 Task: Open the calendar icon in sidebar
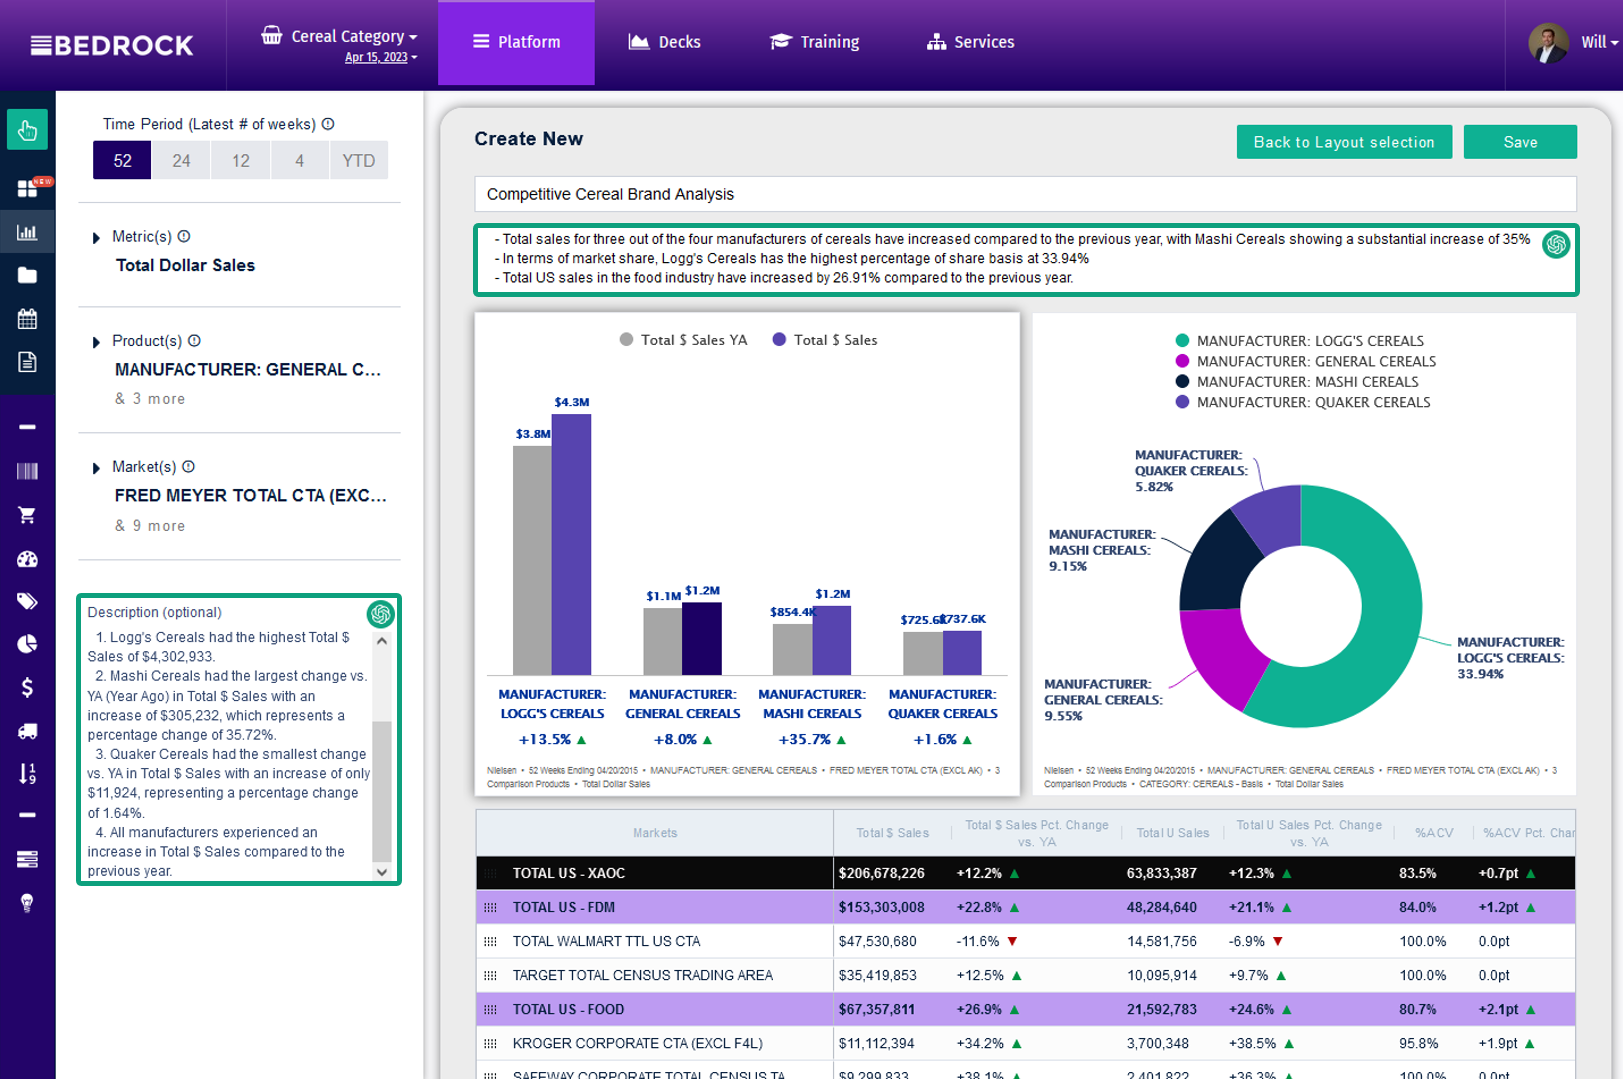tap(27, 319)
